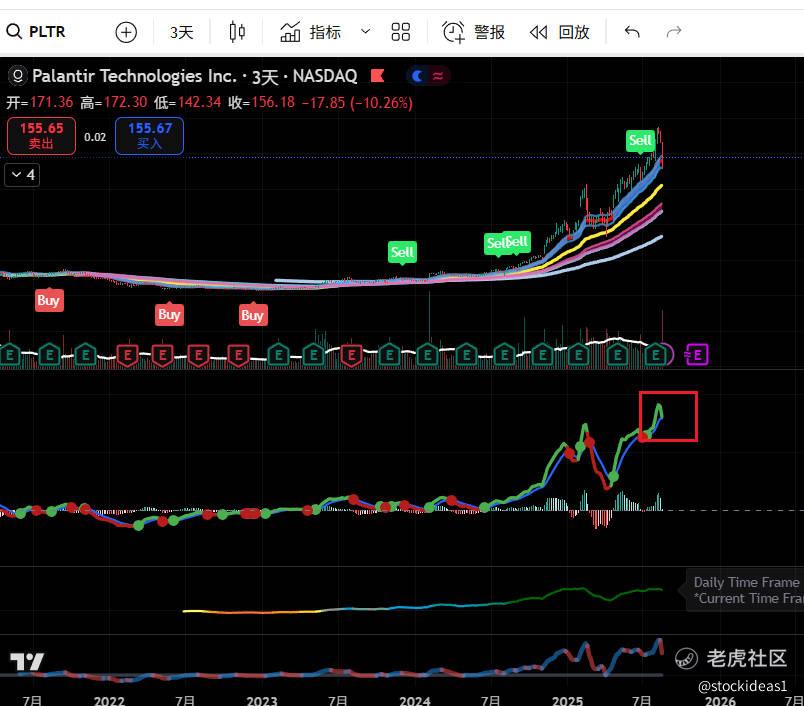Collapse the indicator legend showing 4
Screen dimensions: 804x706
pos(22,175)
